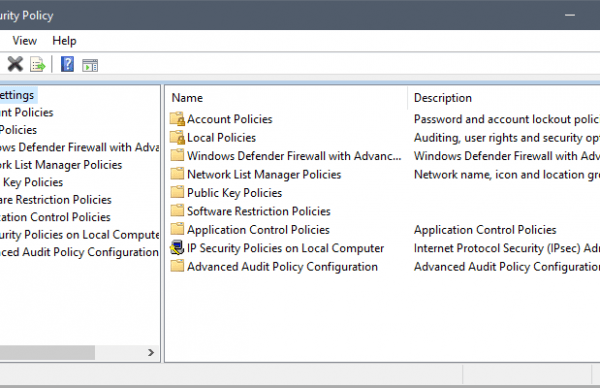Screen dimensions: 600x388
Task: Click the Application Control Policies folder icon
Action: click(177, 229)
